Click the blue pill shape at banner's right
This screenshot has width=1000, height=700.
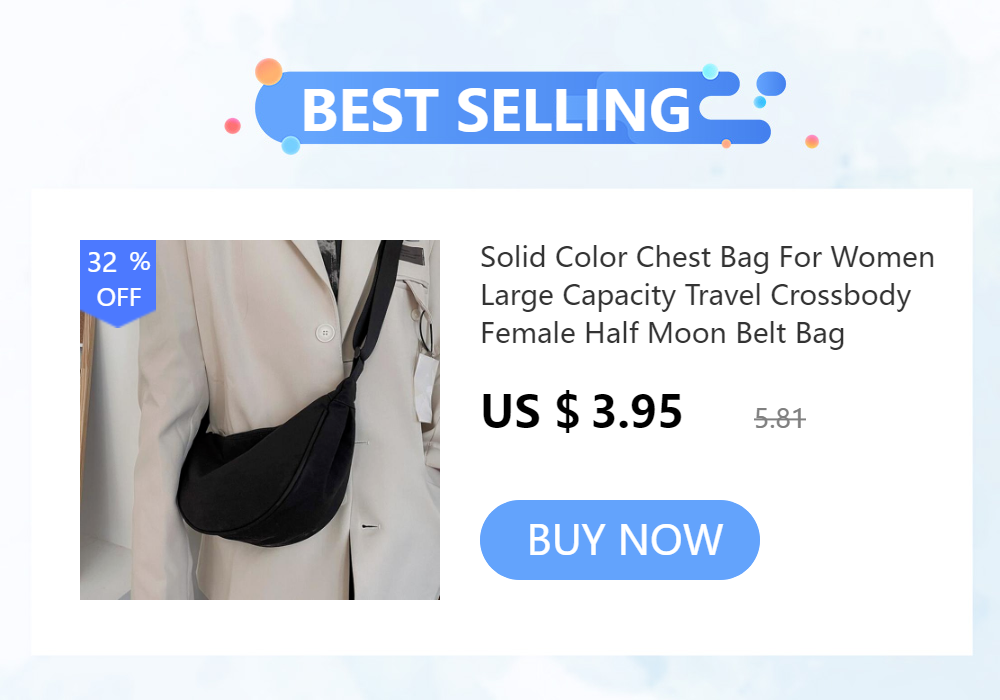[x=771, y=84]
